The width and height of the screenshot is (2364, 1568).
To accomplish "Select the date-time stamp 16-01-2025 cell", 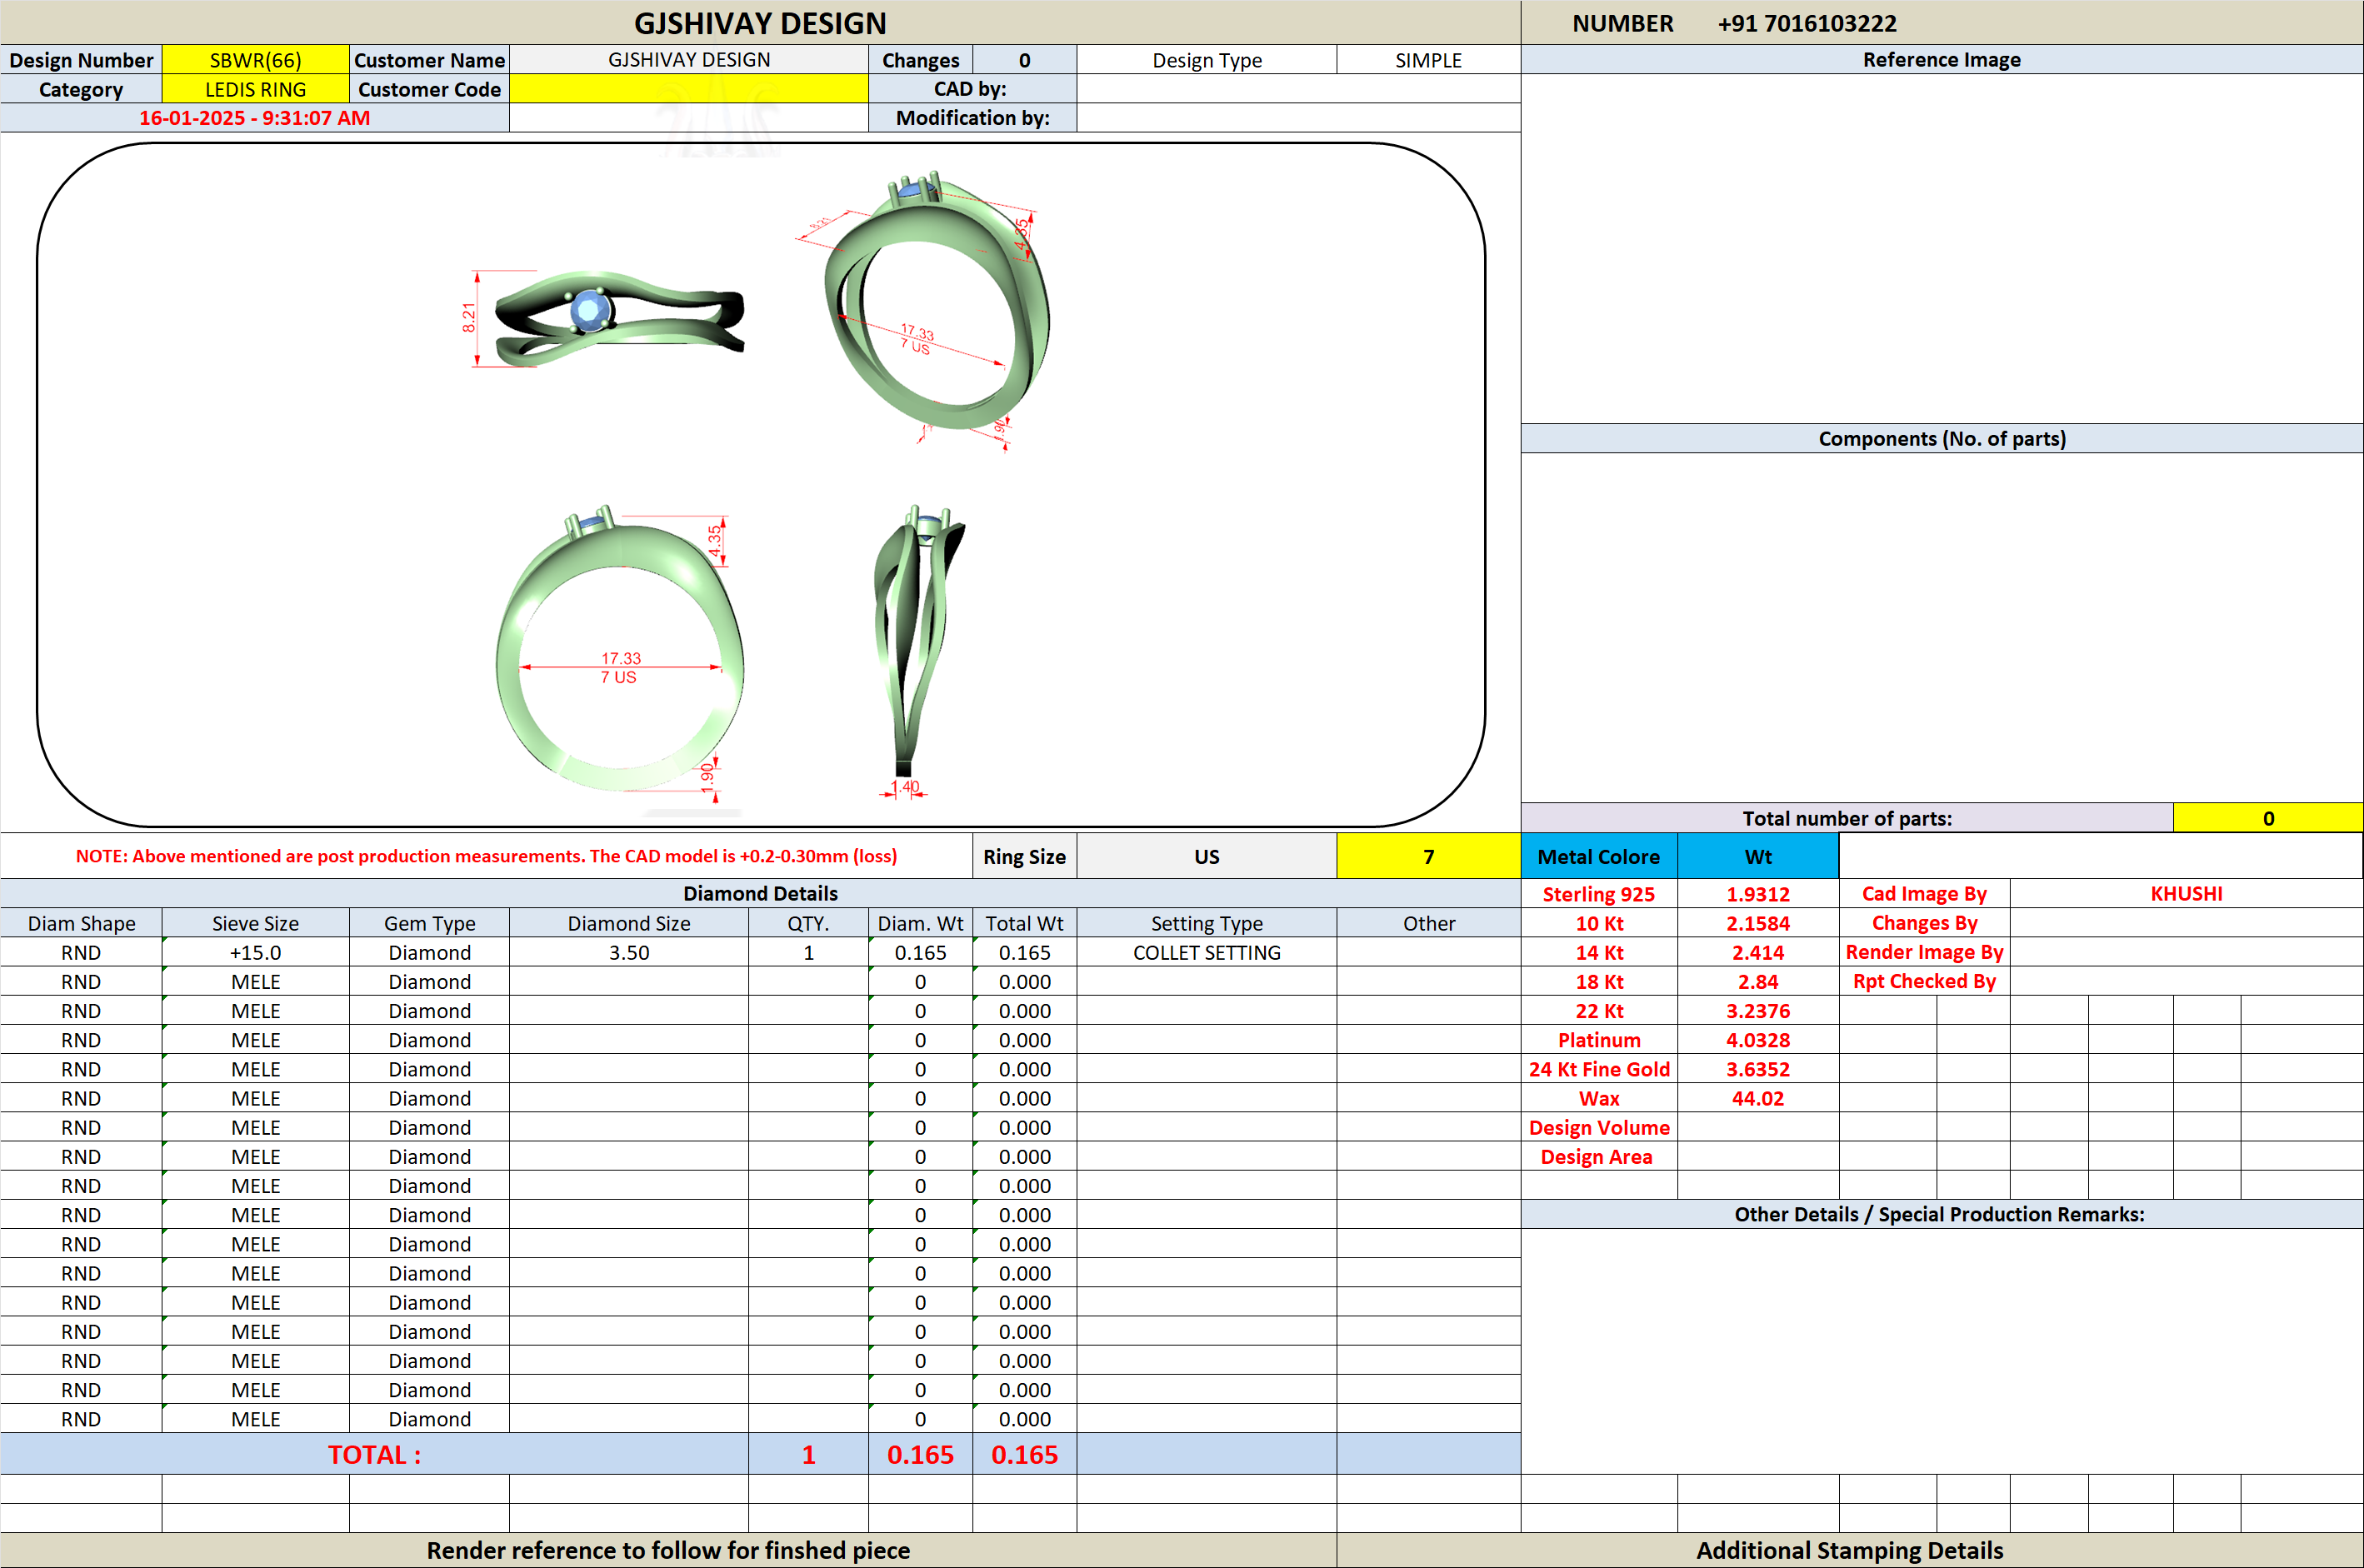I will (254, 118).
